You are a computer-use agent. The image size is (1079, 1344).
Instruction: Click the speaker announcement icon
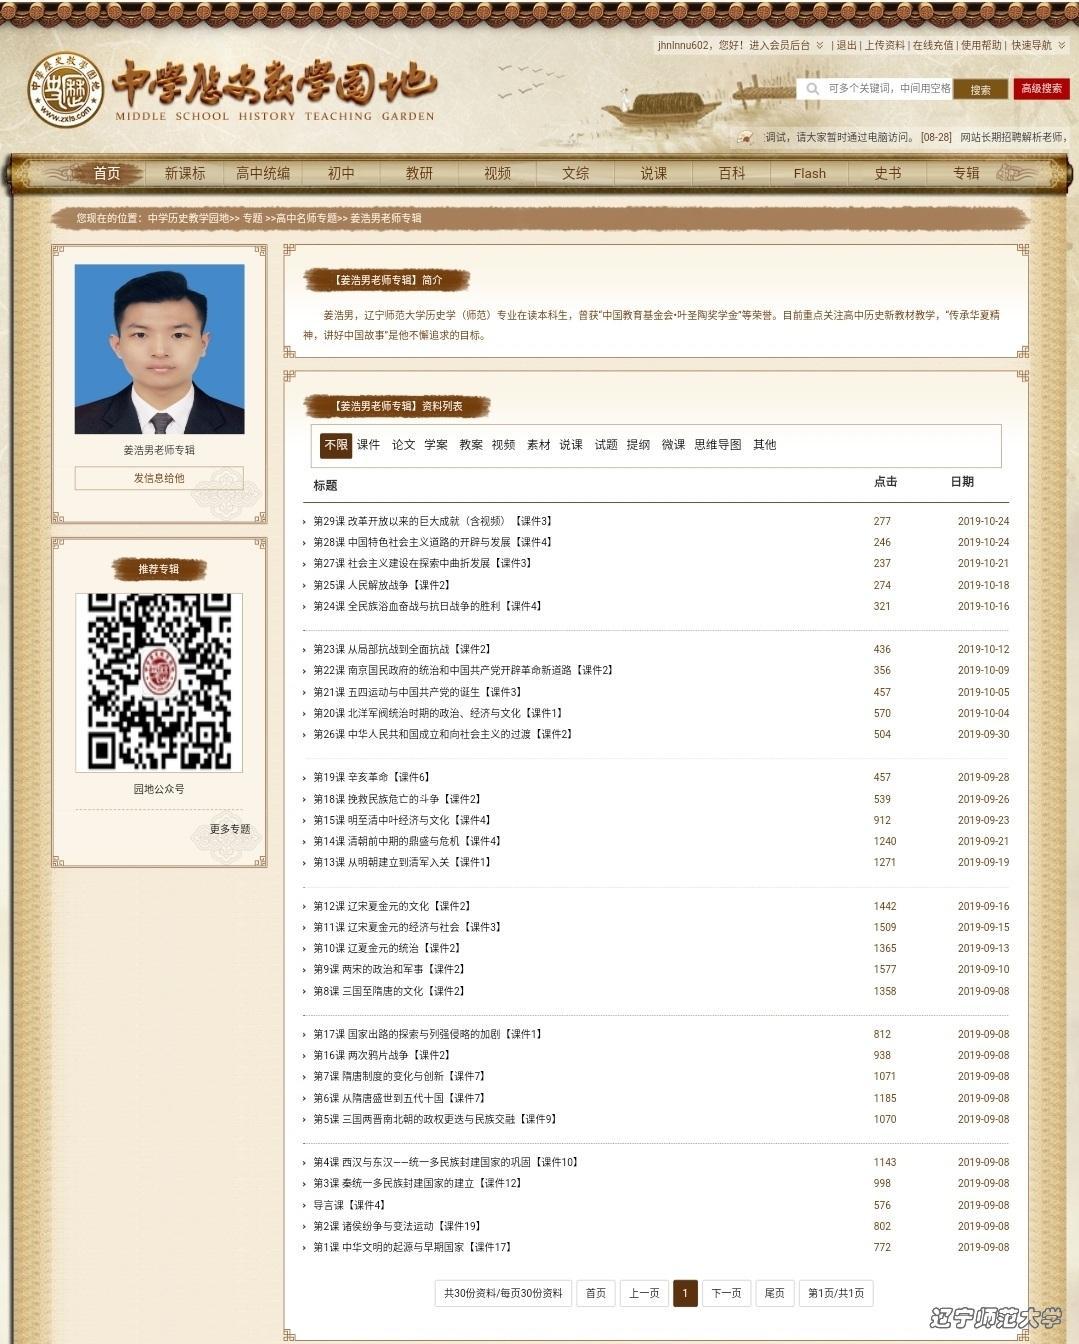744,137
